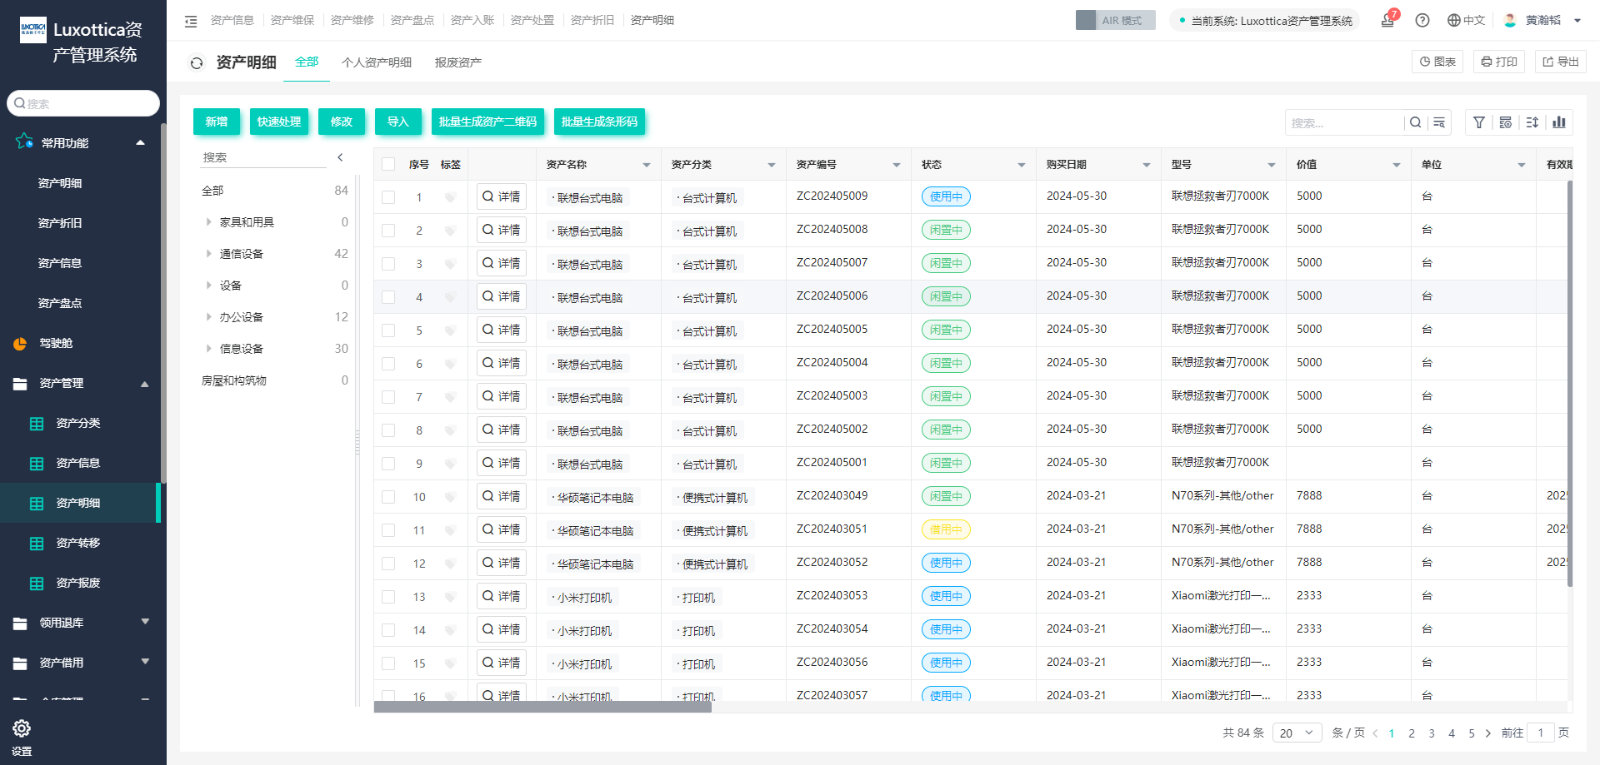Tick the select-all checkbox in table header
1600x765 pixels.
click(388, 165)
